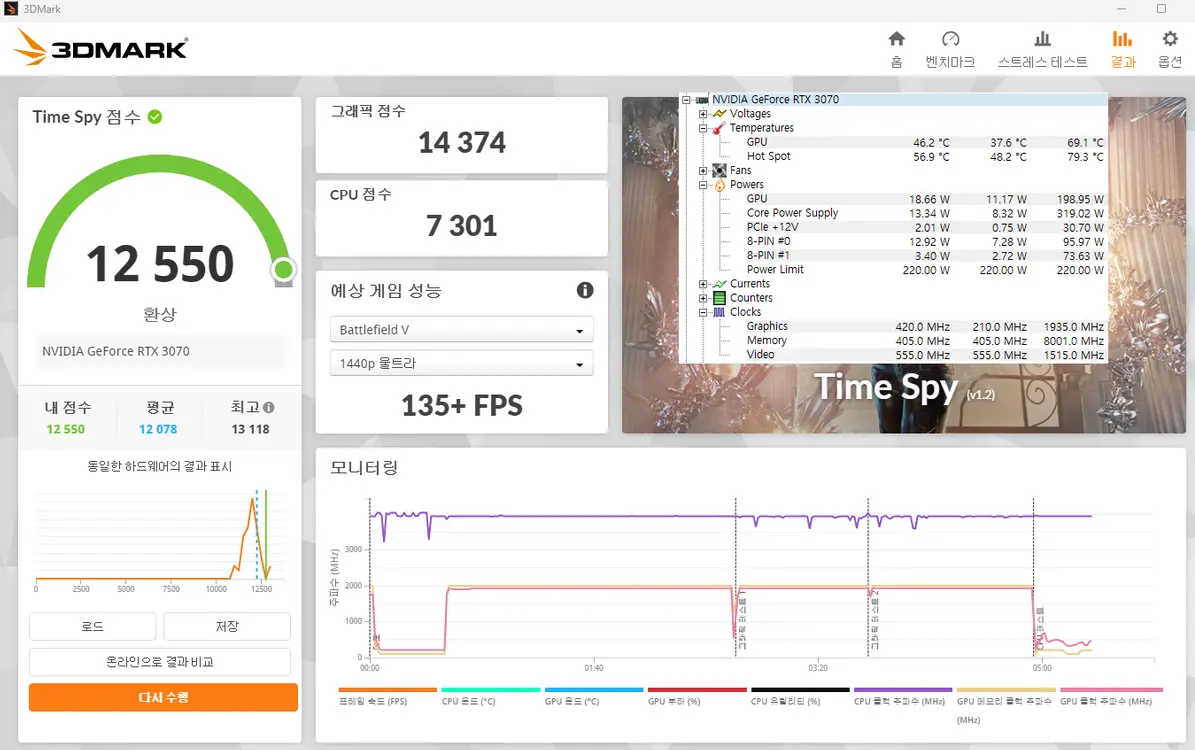Toggle CPU 유틸리티 (%) legend series
The image size is (1195, 750).
[x=799, y=697]
